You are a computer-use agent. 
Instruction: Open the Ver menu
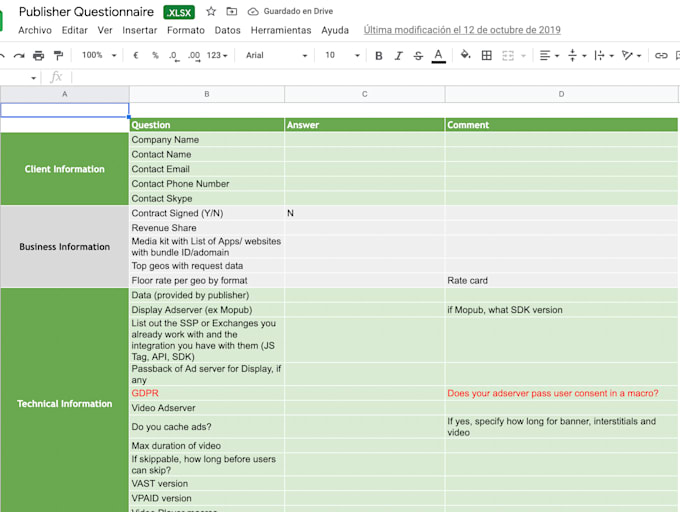tap(105, 30)
